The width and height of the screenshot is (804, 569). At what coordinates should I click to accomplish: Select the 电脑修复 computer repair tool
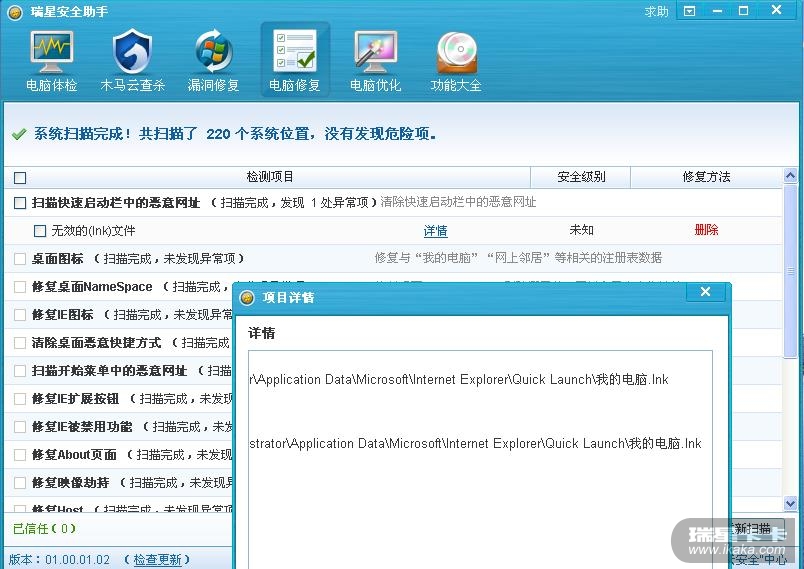coord(295,60)
